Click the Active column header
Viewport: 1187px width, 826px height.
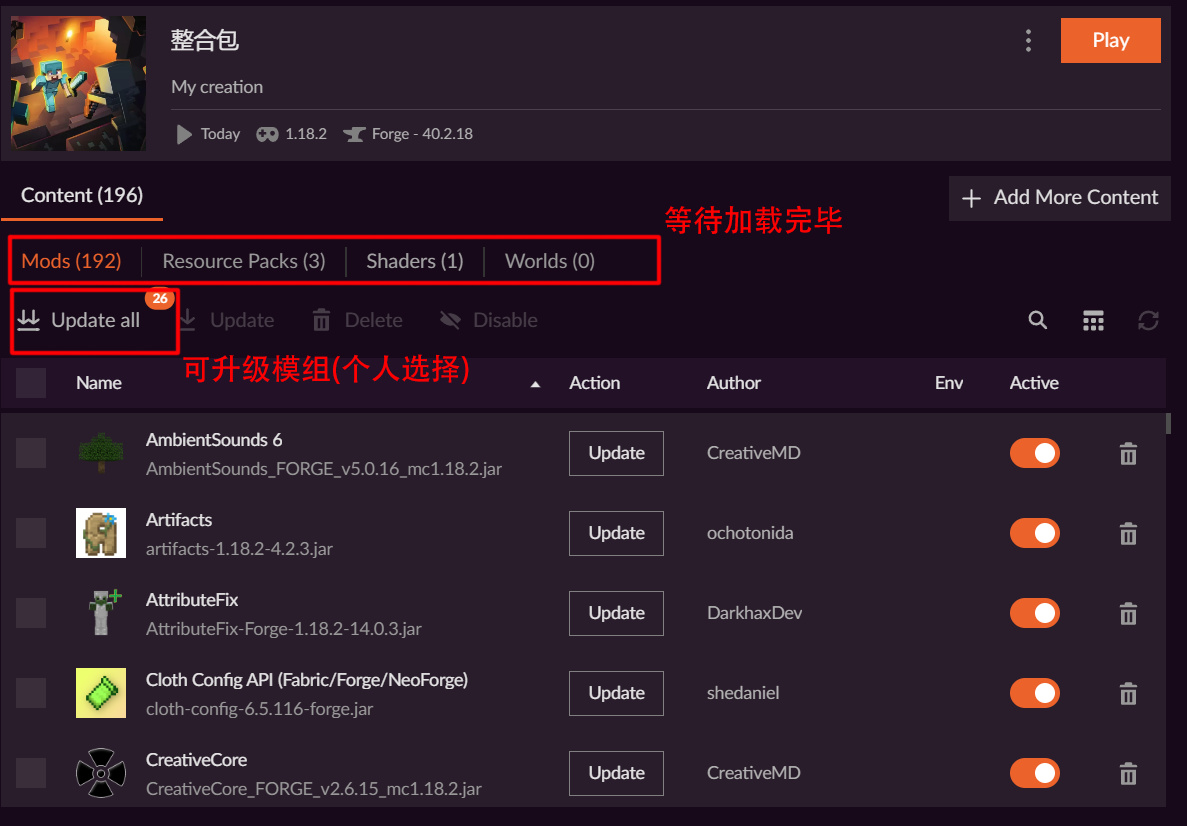[1034, 383]
